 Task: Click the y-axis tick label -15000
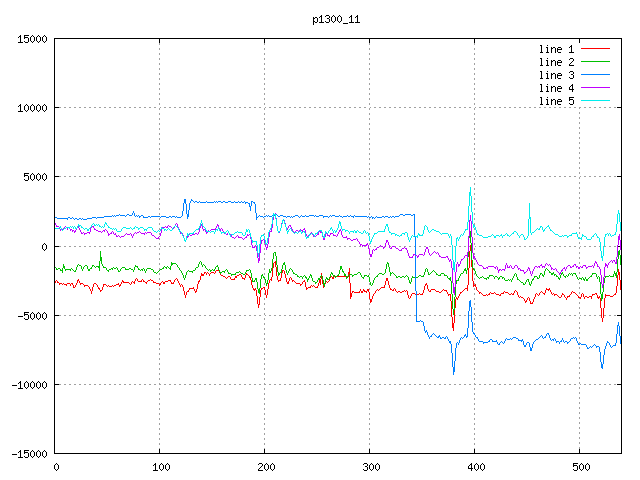coord(27,453)
